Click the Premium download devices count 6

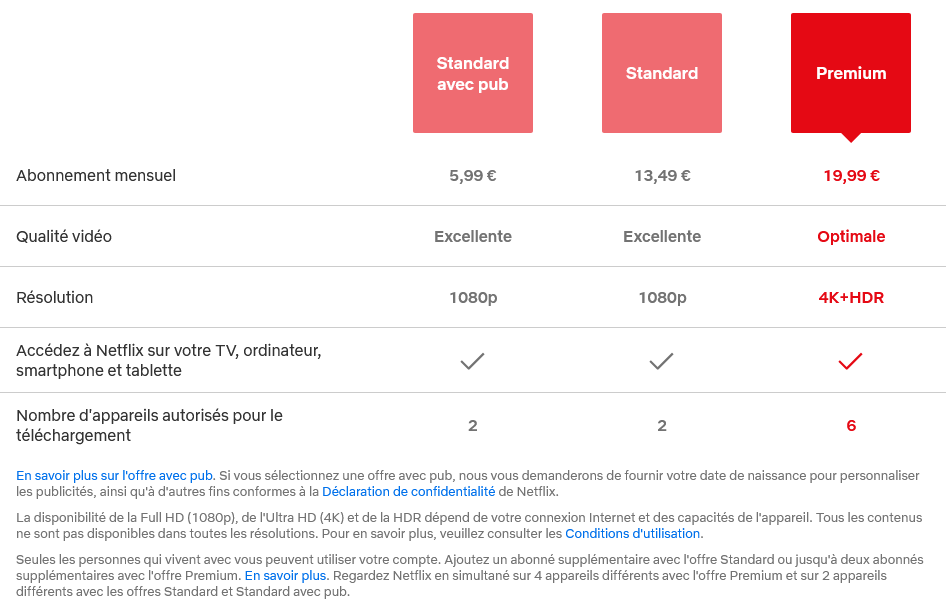pyautogui.click(x=851, y=426)
